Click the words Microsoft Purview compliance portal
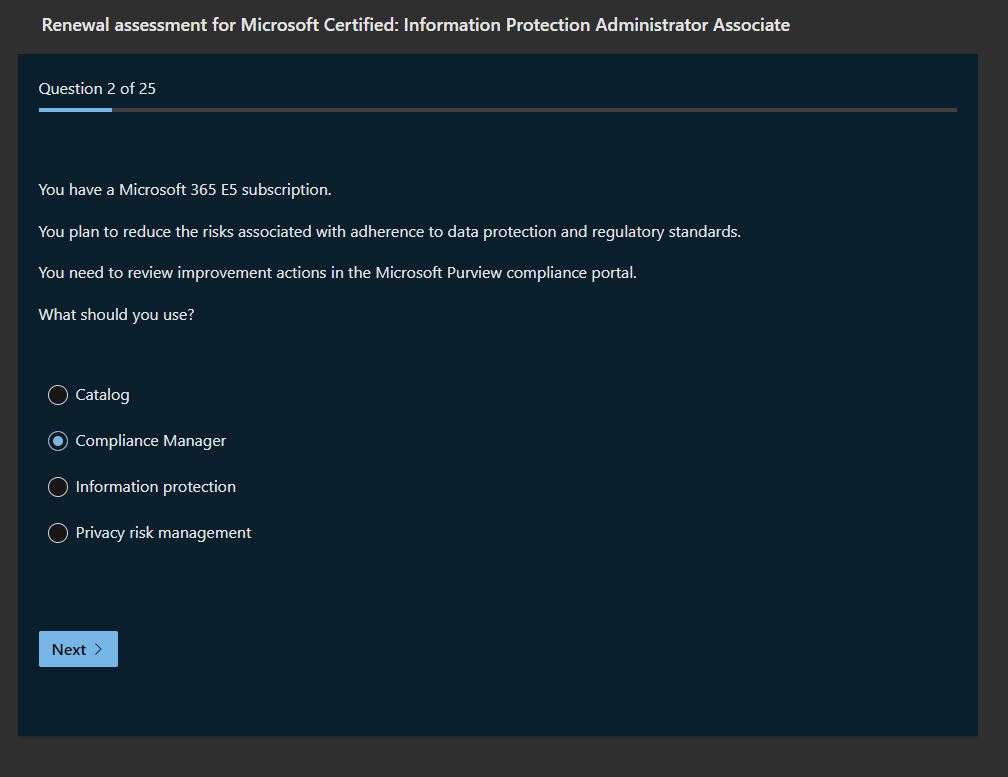This screenshot has width=1008, height=777. pos(505,273)
